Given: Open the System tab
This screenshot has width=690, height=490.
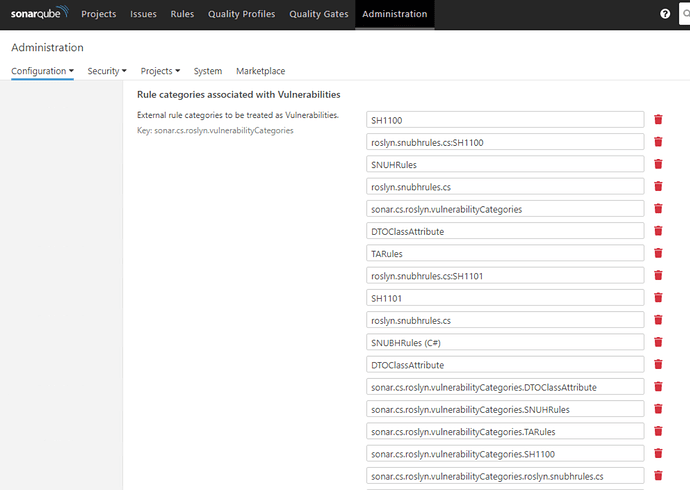Looking at the screenshot, I should click(208, 71).
